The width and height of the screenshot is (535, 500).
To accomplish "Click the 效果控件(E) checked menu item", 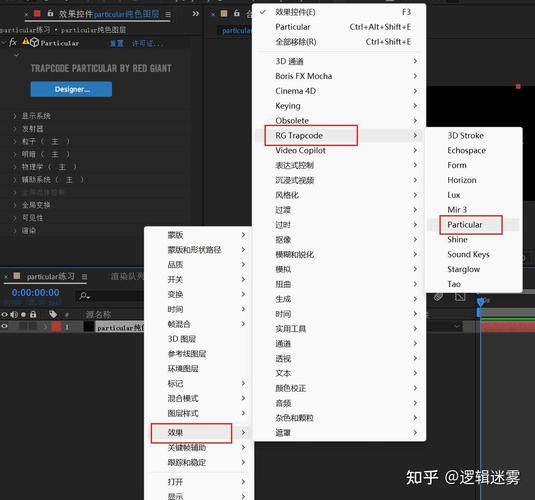I will click(339, 12).
